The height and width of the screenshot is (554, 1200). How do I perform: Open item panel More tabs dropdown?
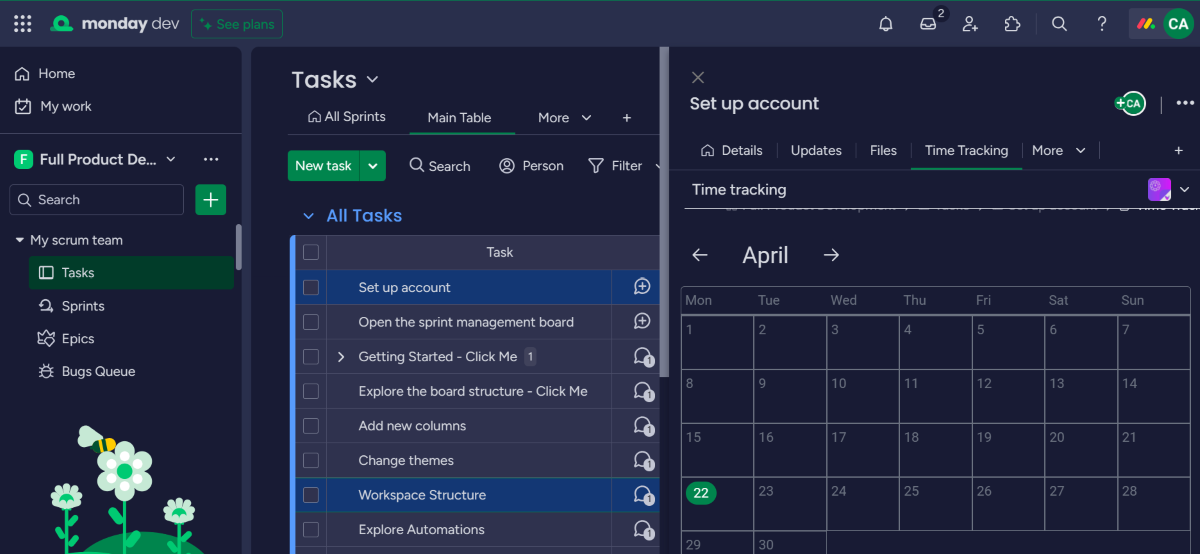[1059, 150]
